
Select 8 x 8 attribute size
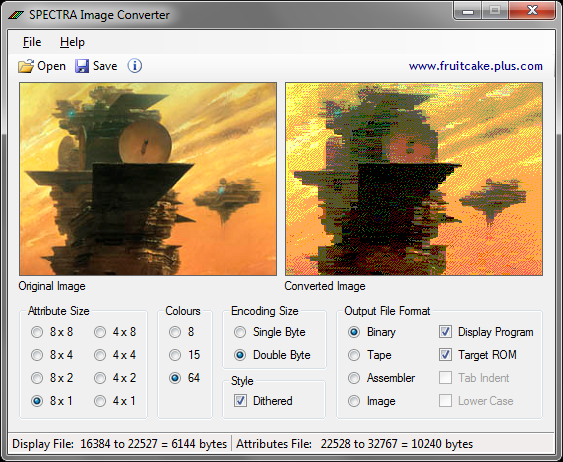pyautogui.click(x=37, y=332)
